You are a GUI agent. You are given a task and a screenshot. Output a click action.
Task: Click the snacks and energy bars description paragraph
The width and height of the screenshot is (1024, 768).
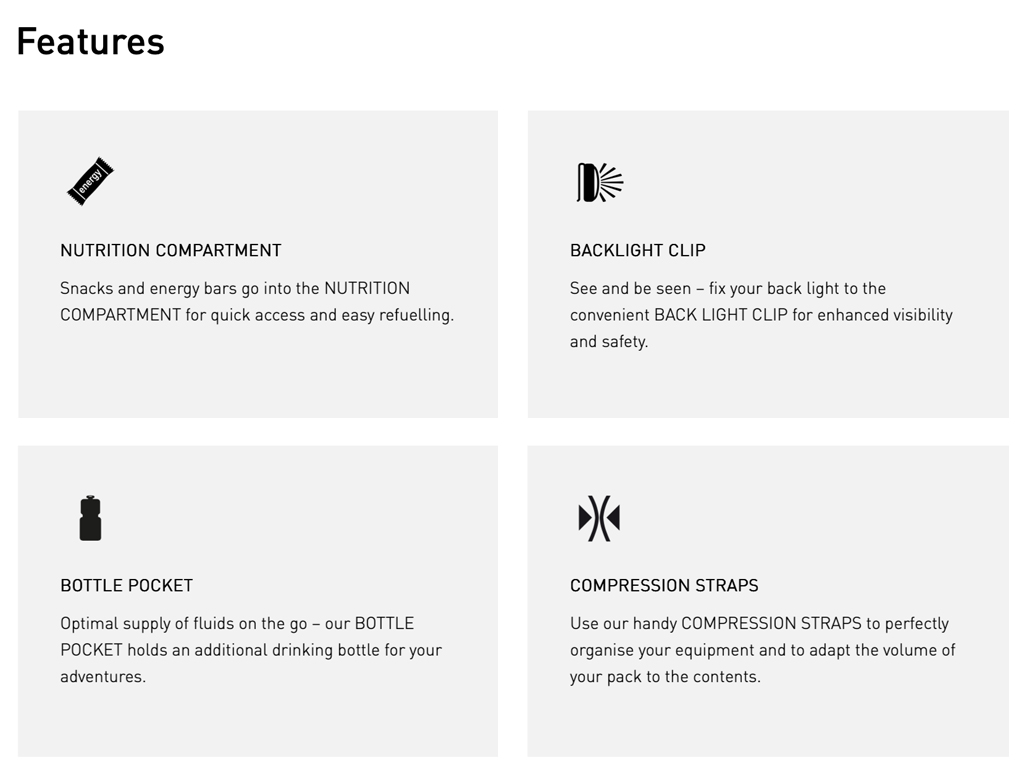tap(257, 301)
